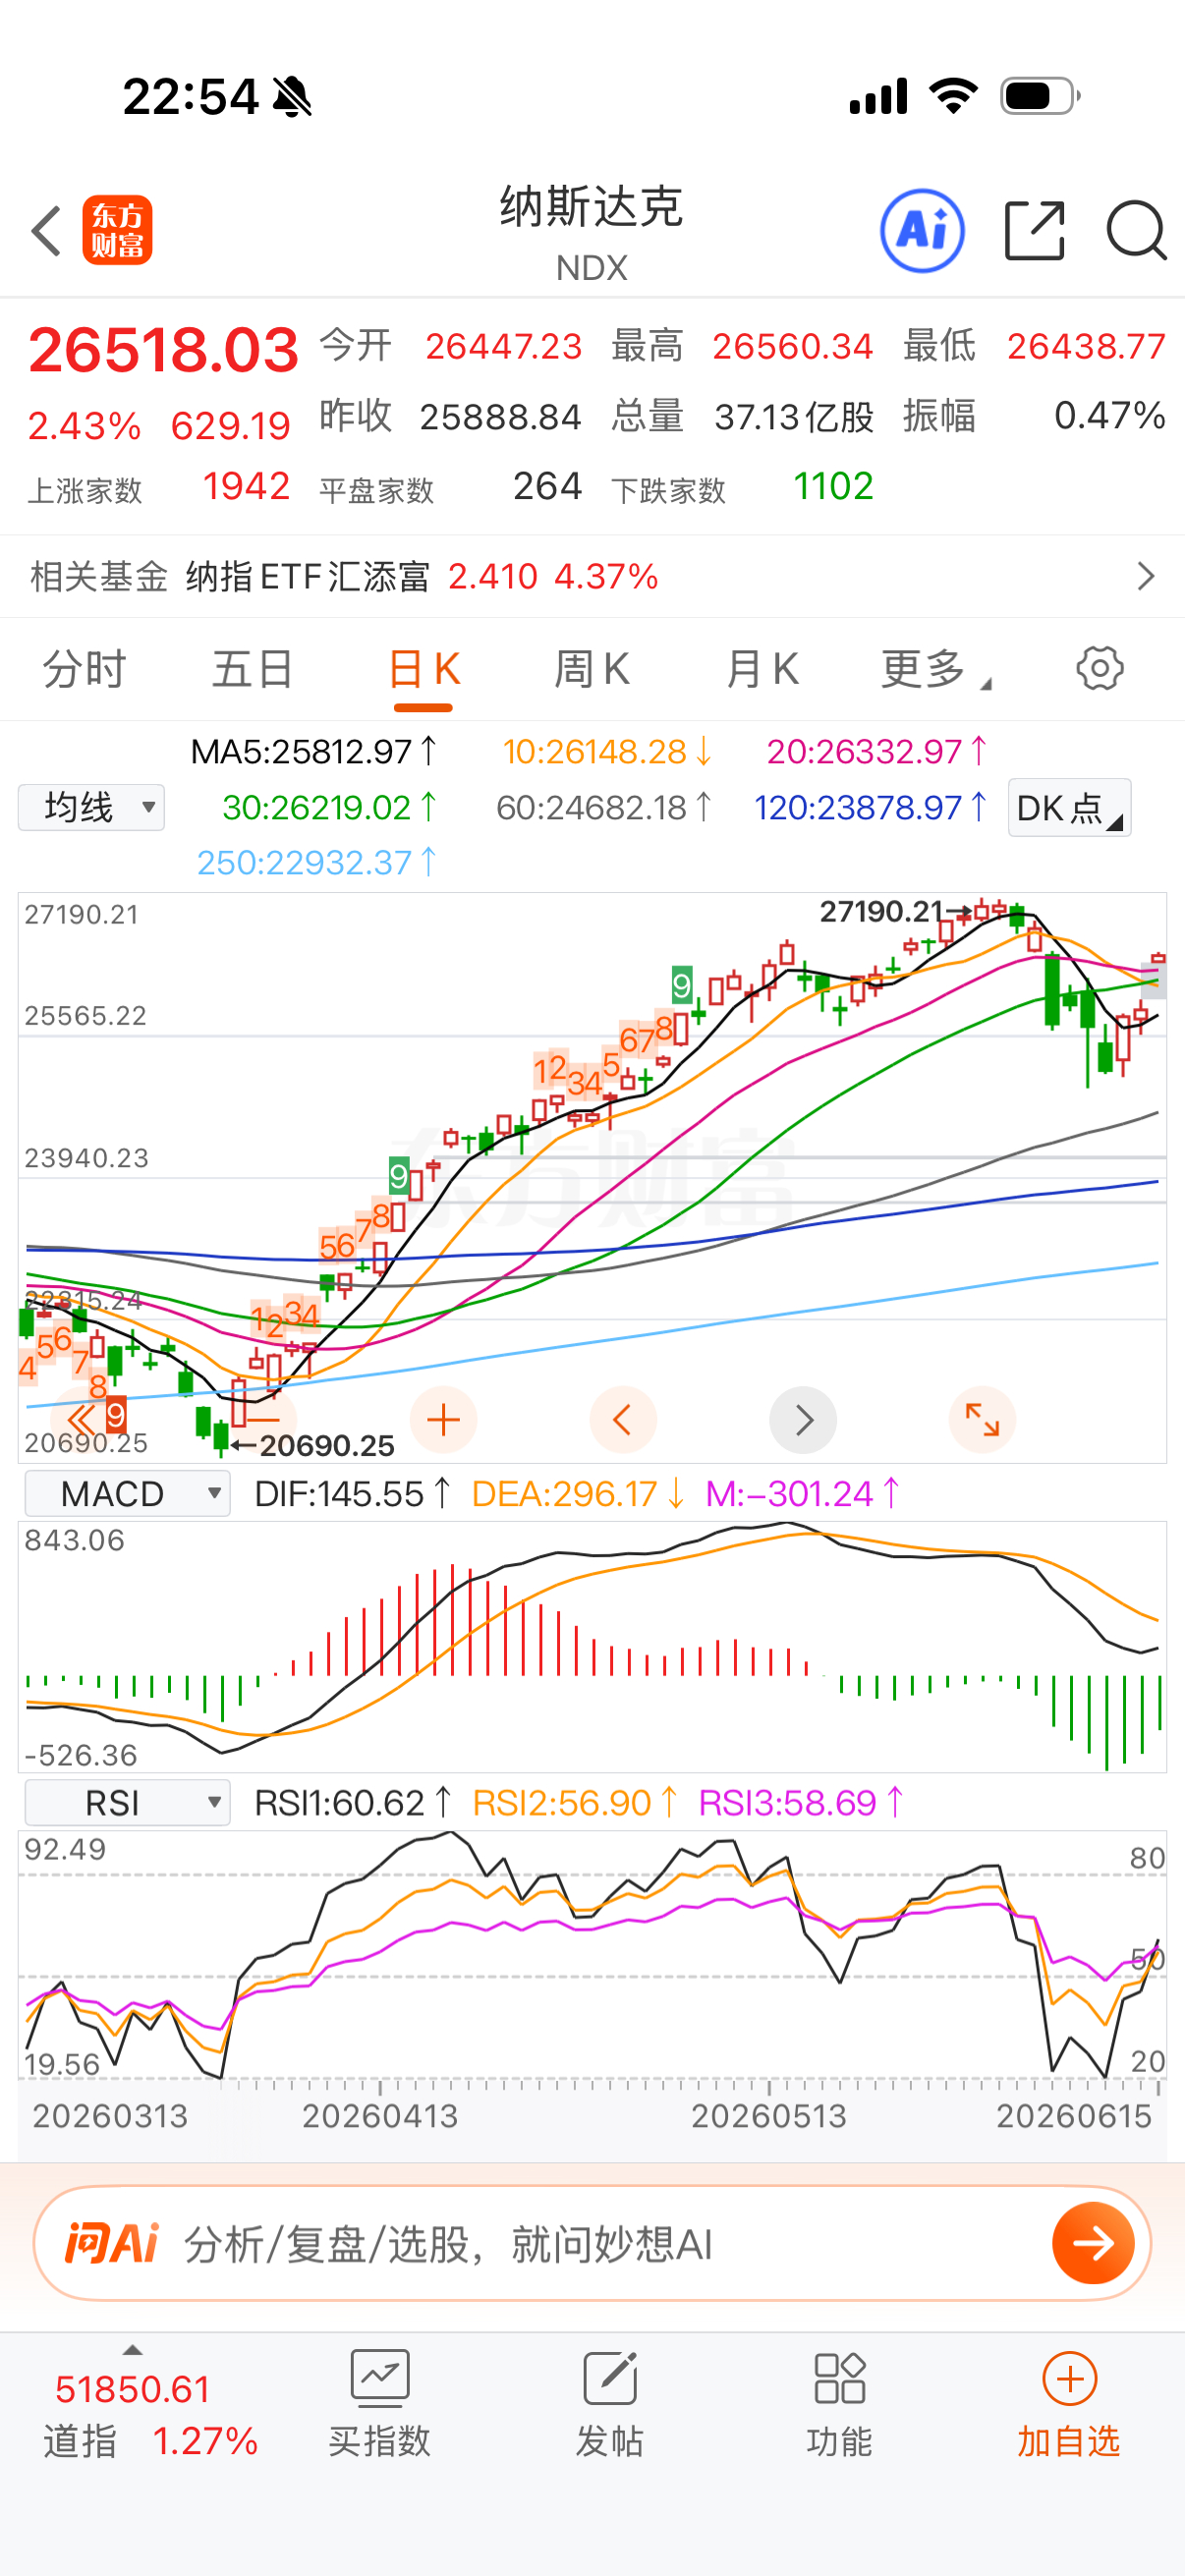Open the 东方财富 logo icon

pos(117,230)
